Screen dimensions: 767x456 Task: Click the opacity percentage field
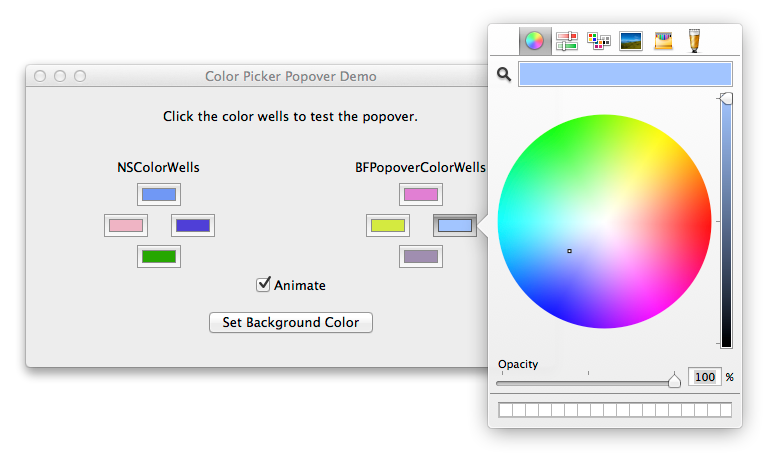704,377
